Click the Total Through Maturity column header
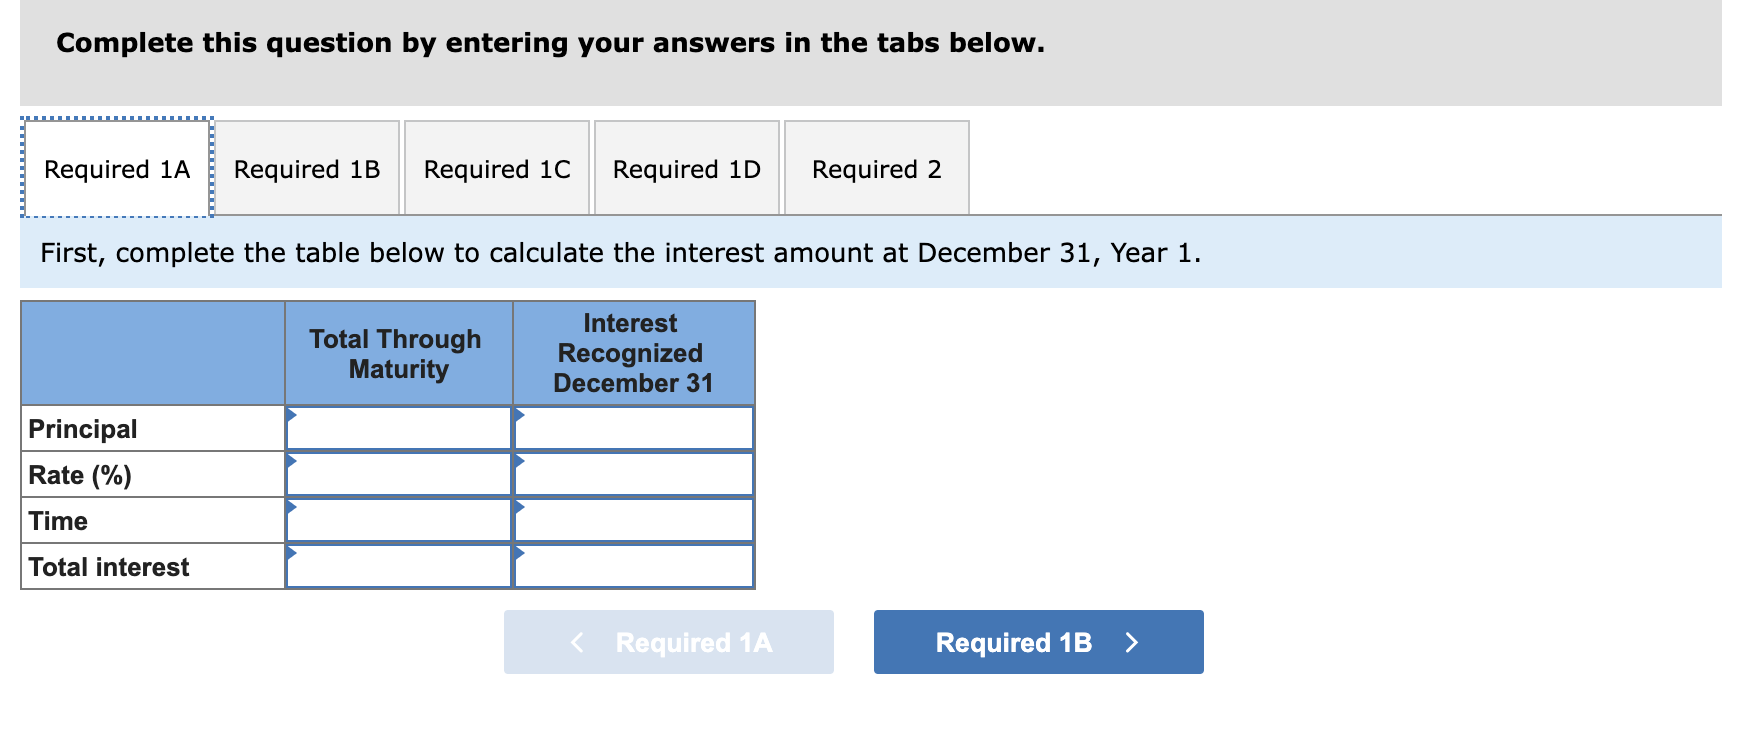1762x734 pixels. click(x=396, y=353)
